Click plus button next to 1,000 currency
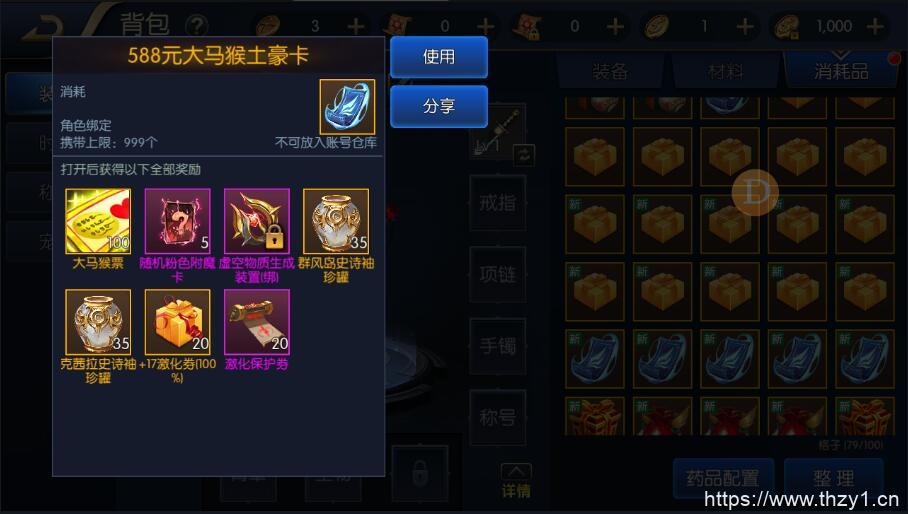 pyautogui.click(x=875, y=26)
